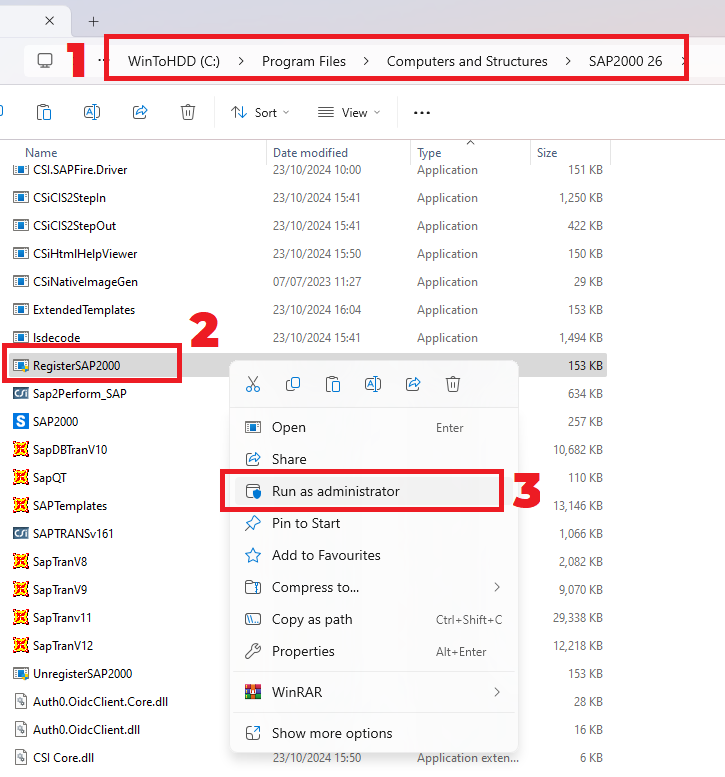Click the toolbar Rename icon
Viewport: 725px width, 777px height.
coord(92,112)
